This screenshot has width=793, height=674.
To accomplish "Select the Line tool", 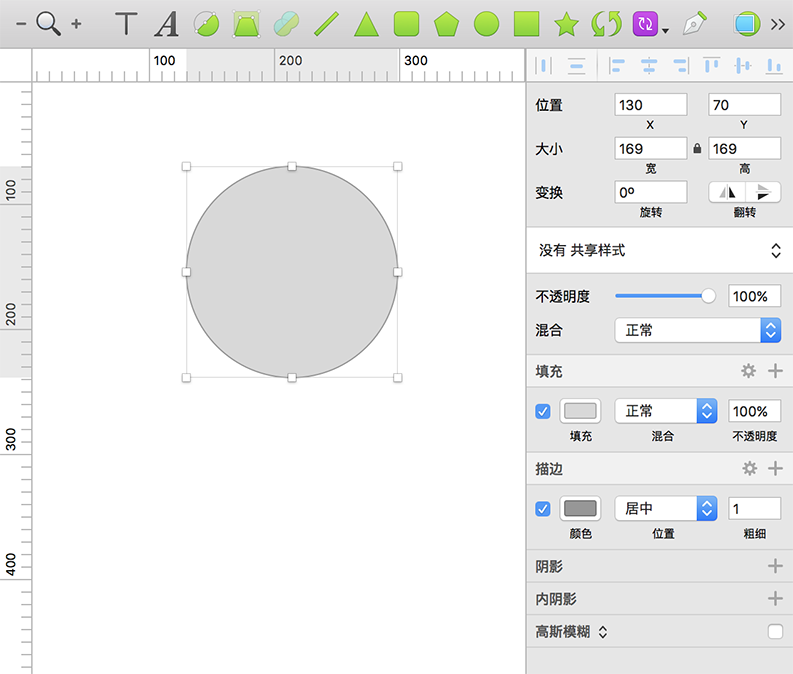I will 326,24.
